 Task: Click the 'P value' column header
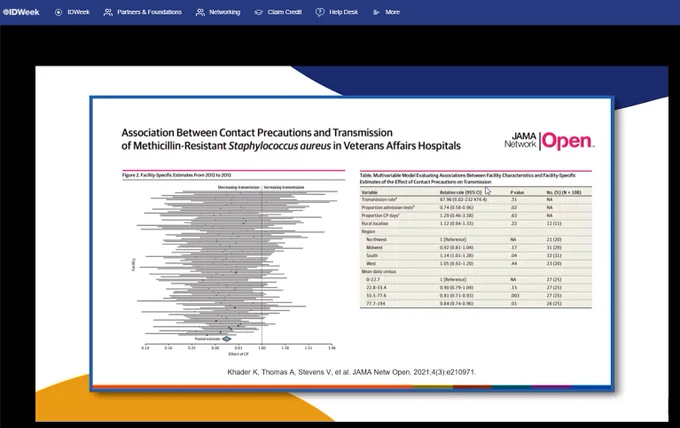[x=517, y=192]
